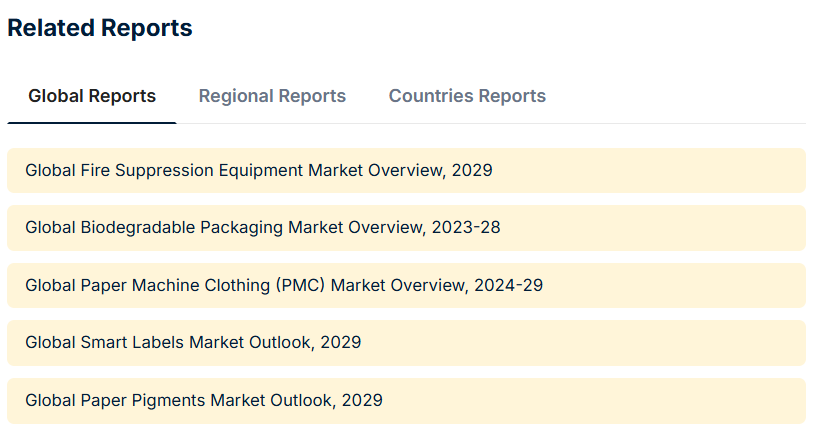This screenshot has height=439, width=820.
Task: Click the 2024-29 text in the PMC report title
Action: point(508,285)
